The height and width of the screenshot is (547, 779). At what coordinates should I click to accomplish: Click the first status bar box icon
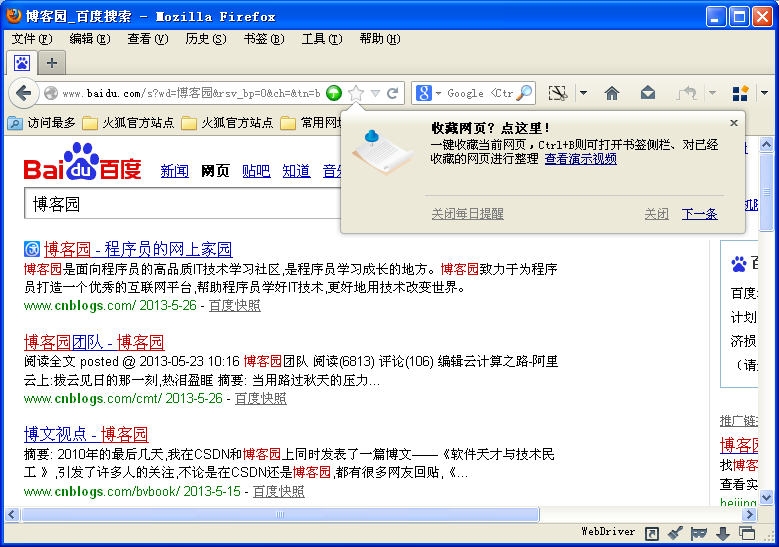pos(651,534)
